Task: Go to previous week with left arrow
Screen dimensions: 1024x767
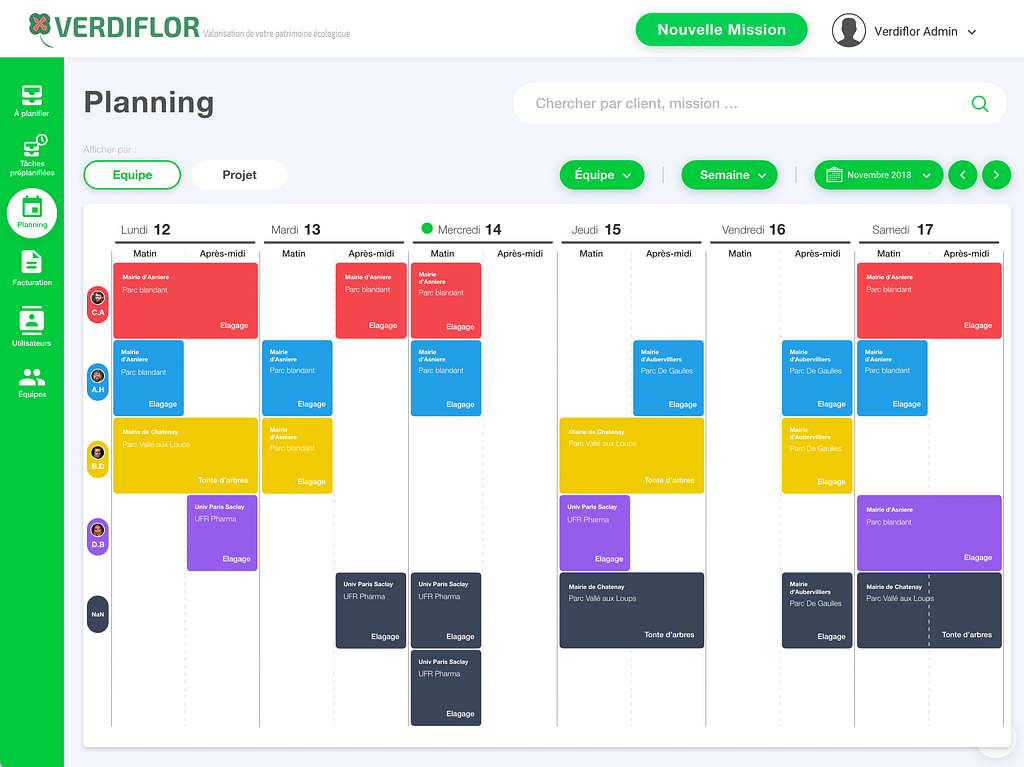Action: tap(962, 175)
